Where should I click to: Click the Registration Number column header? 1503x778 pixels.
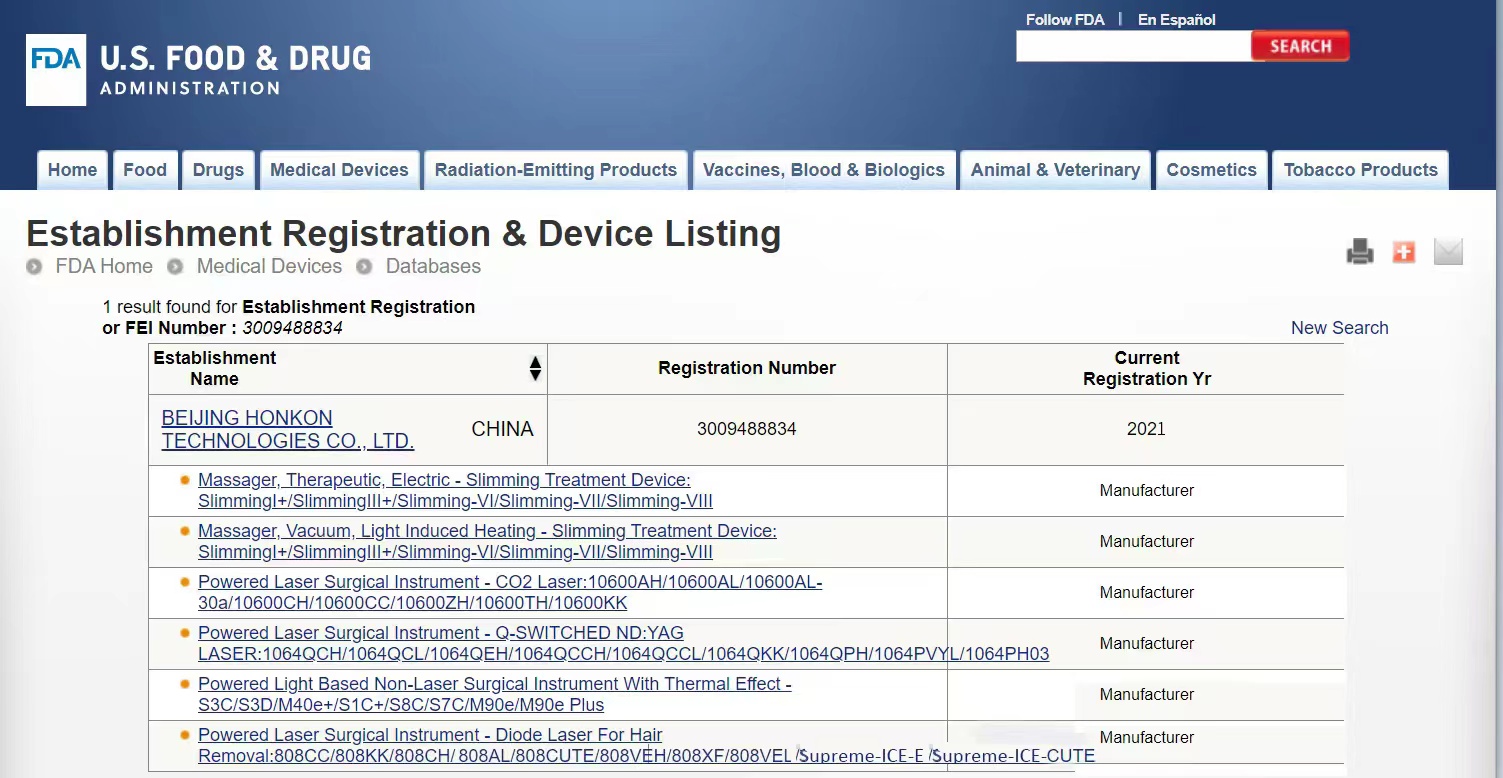(747, 368)
